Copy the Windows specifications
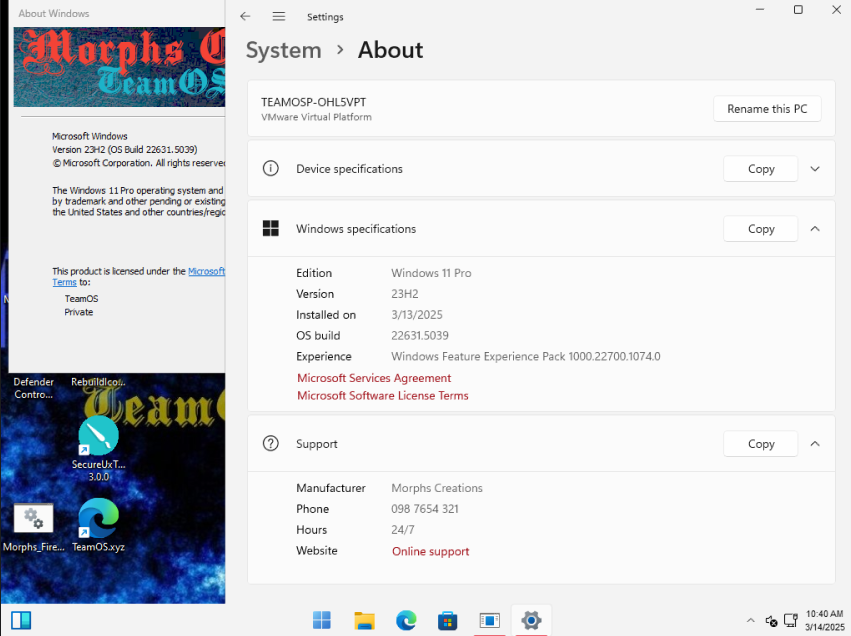Screen dimensions: 851x636 tap(760, 228)
